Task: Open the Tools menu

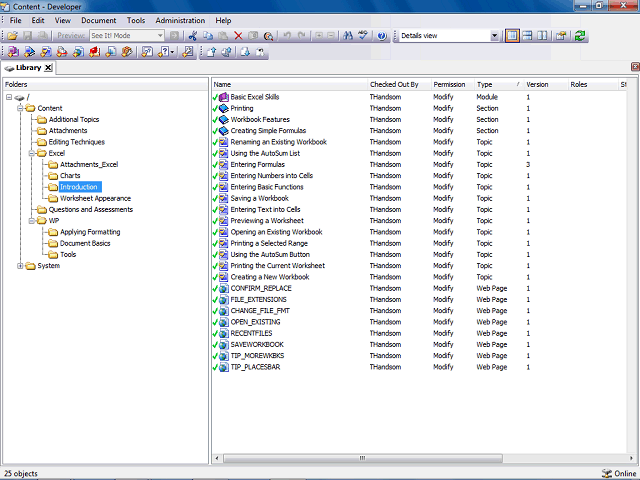Action: (136, 20)
